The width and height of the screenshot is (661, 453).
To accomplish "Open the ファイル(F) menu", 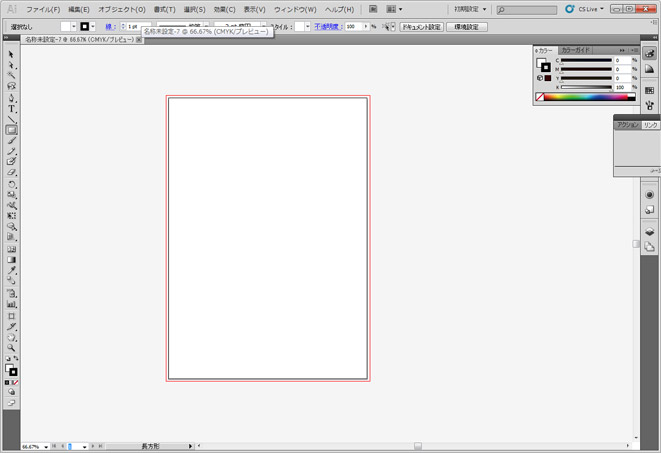I will (43, 9).
